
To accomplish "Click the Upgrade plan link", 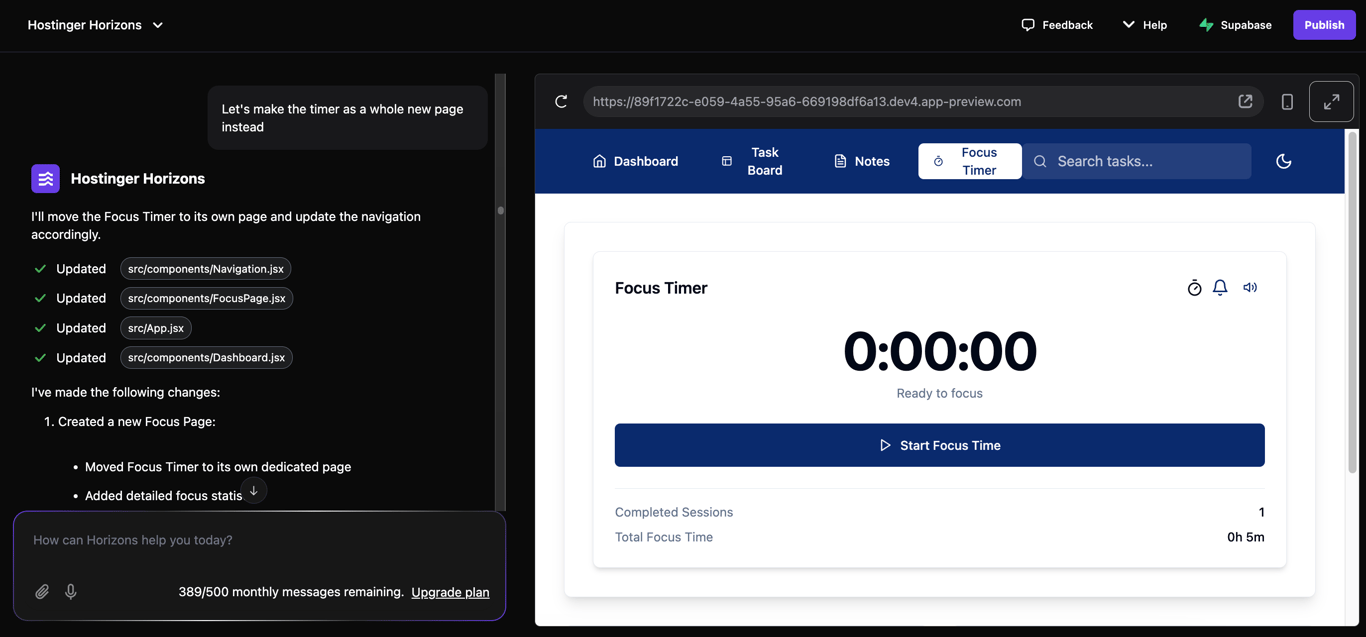I will click(450, 592).
